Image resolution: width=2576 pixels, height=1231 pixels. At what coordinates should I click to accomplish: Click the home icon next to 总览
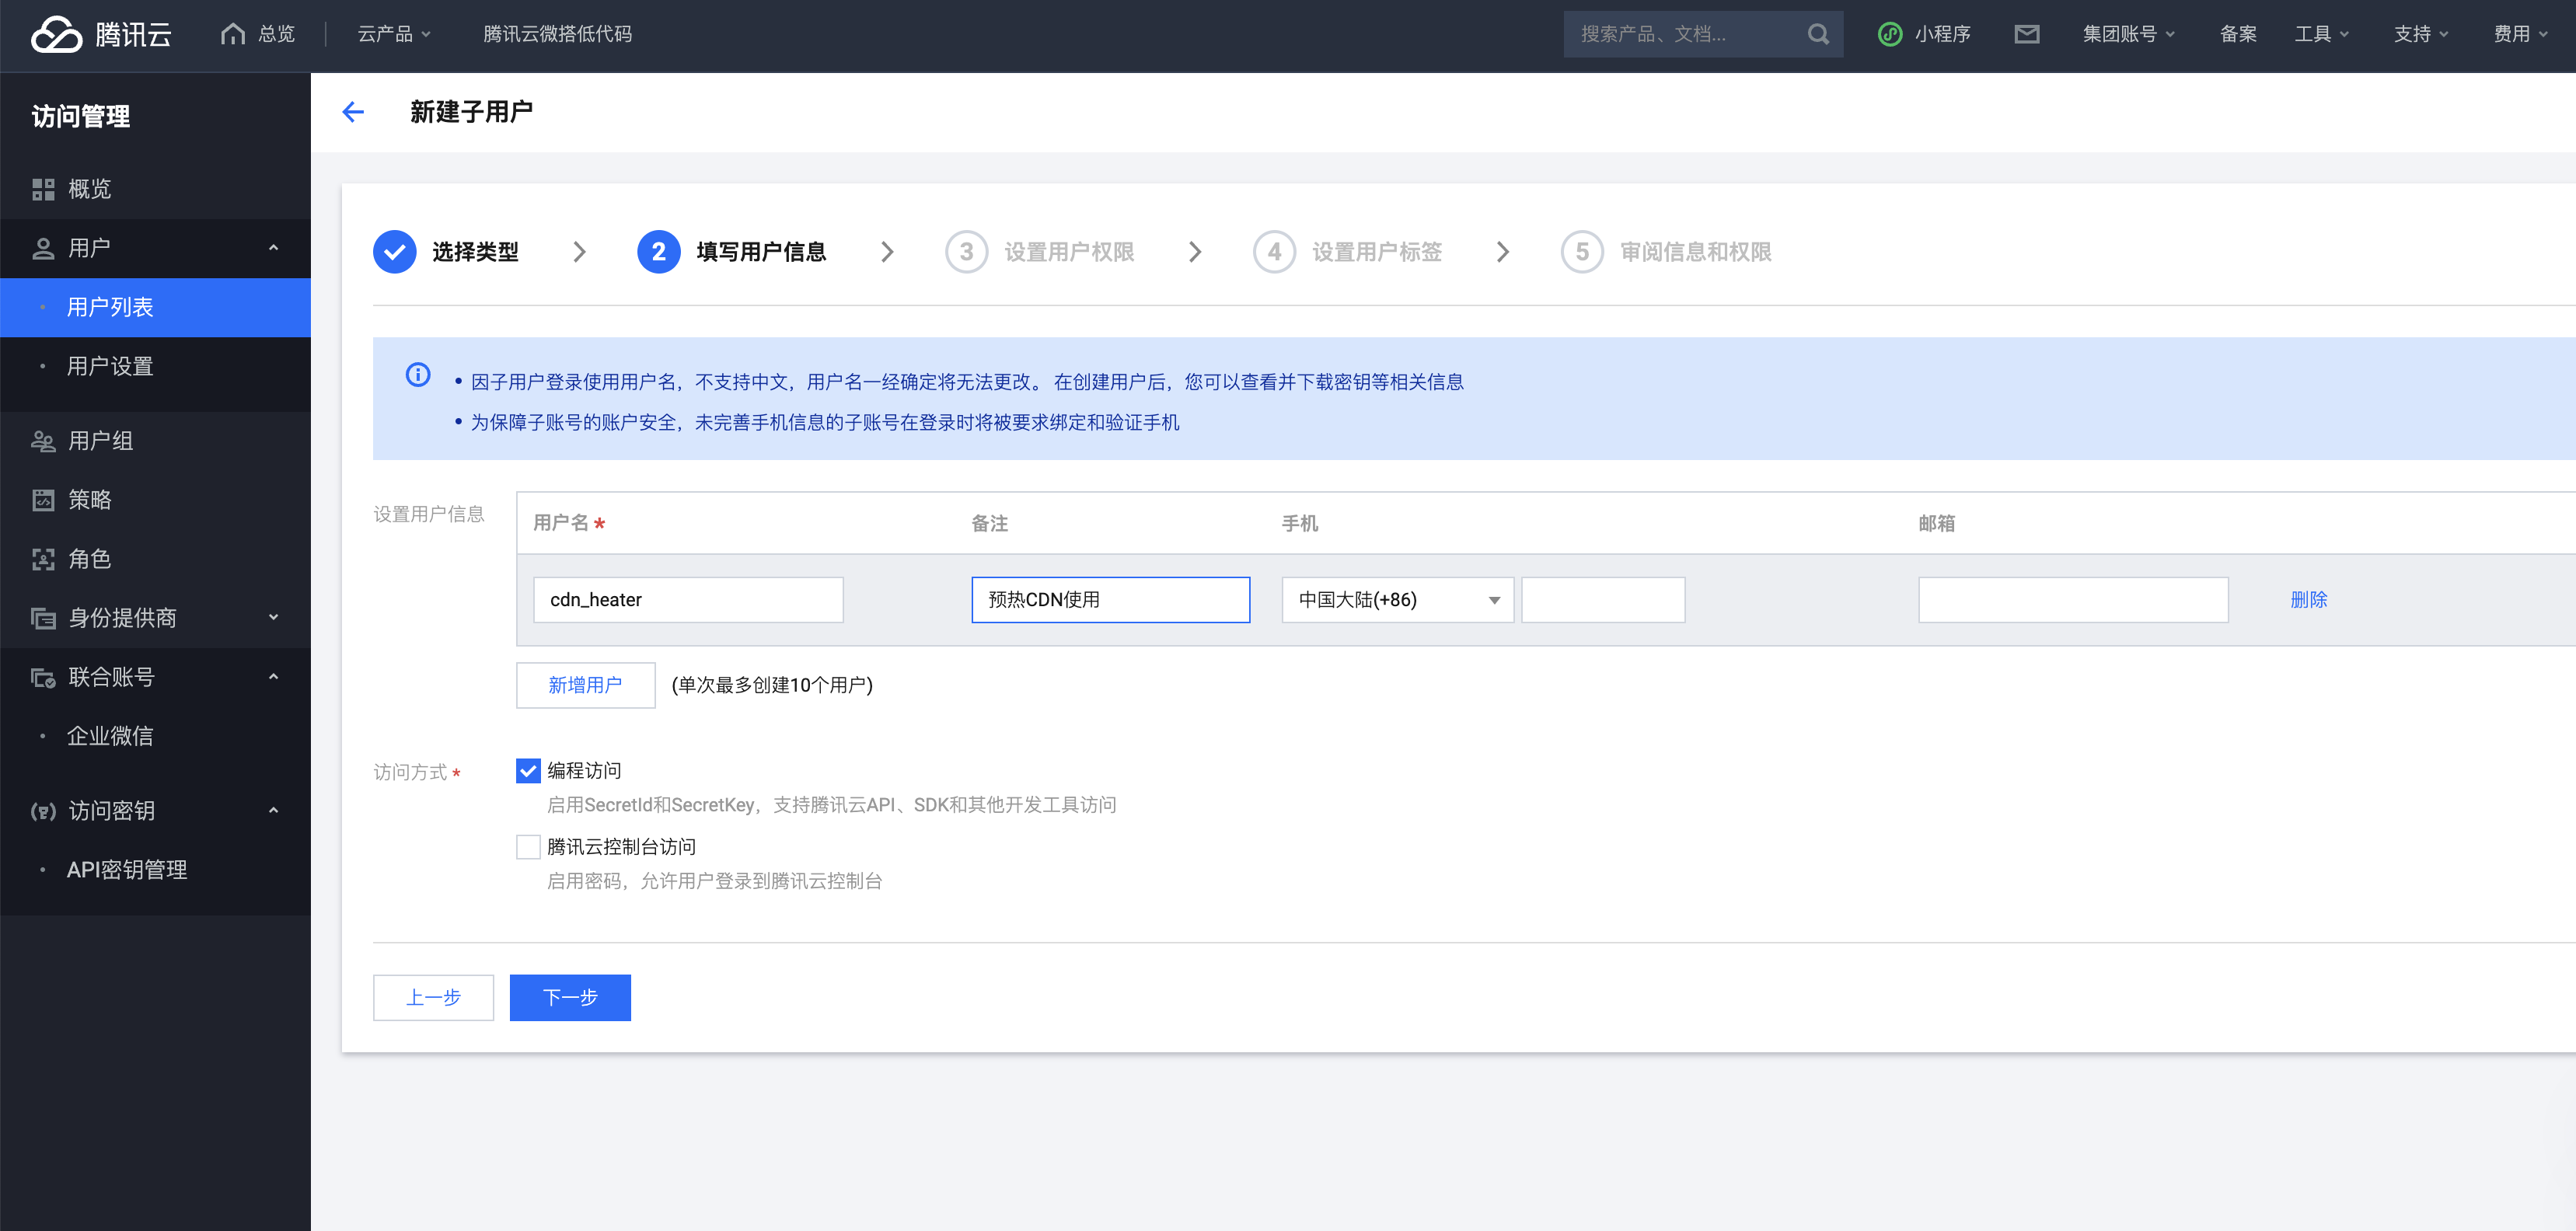pos(233,34)
